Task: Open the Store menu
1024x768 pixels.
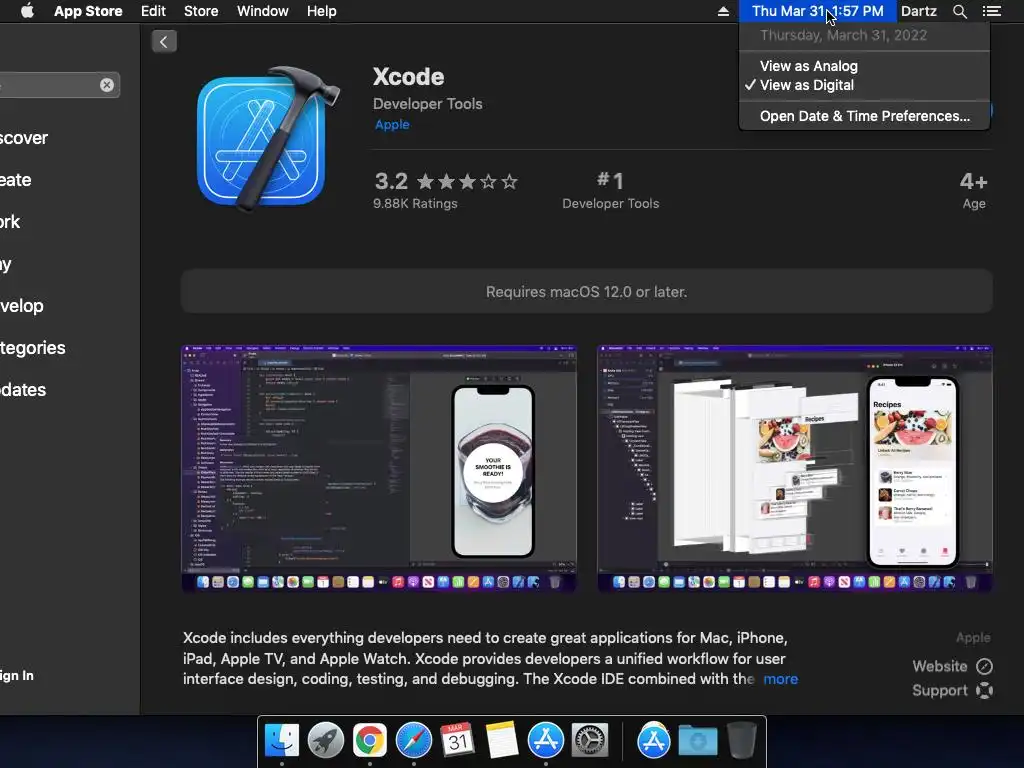Action: [x=201, y=11]
